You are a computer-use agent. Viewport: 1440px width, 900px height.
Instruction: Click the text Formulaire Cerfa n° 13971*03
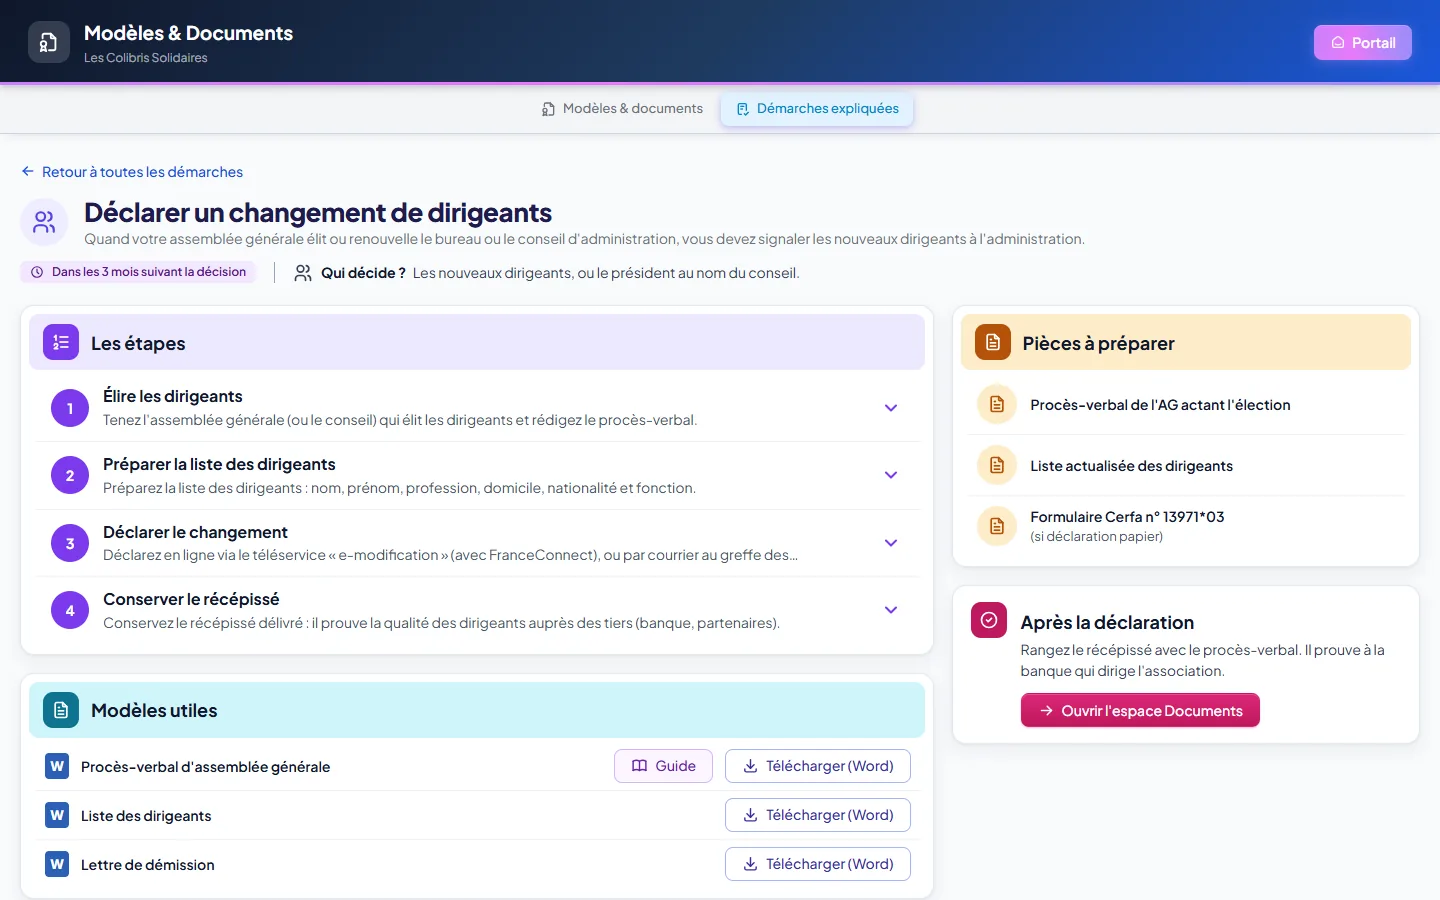pos(1127,517)
